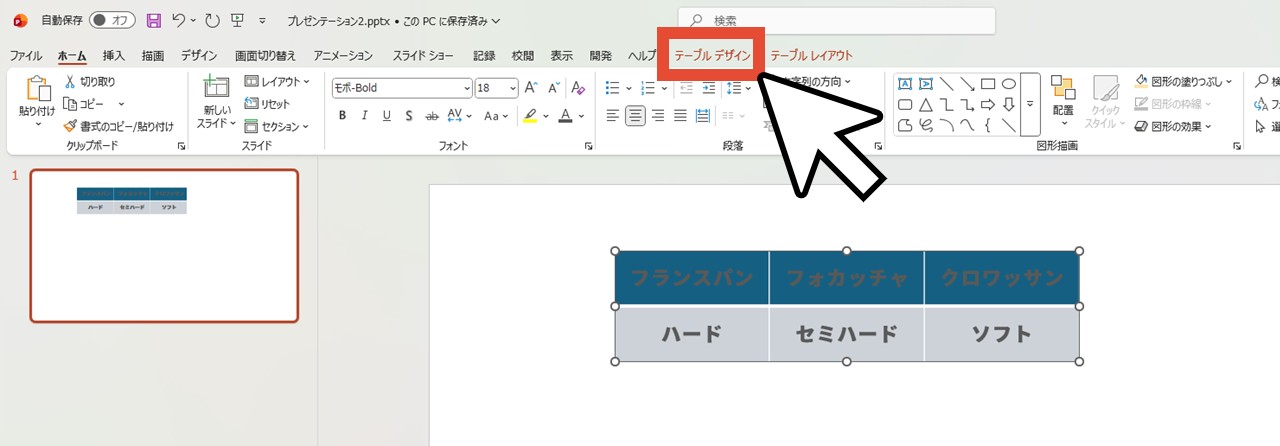Screen dimensions: 1280x446
Task: Open the ファイル tab
Action: pos(26,55)
